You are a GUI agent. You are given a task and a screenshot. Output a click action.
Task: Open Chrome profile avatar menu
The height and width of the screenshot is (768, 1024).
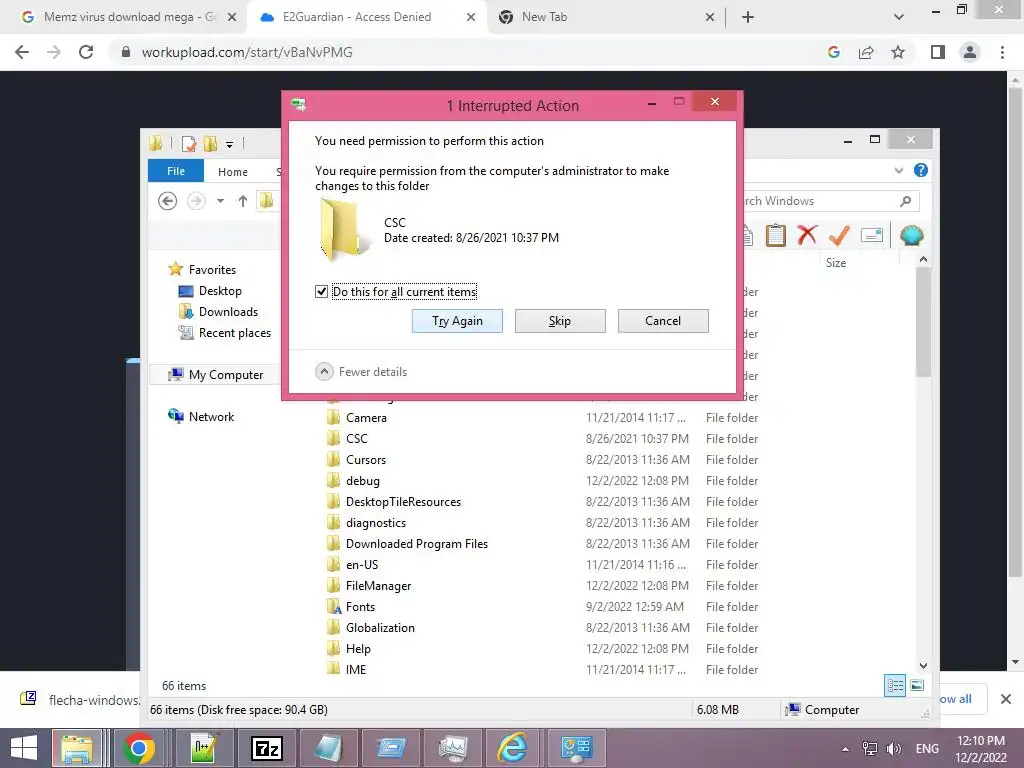[970, 52]
